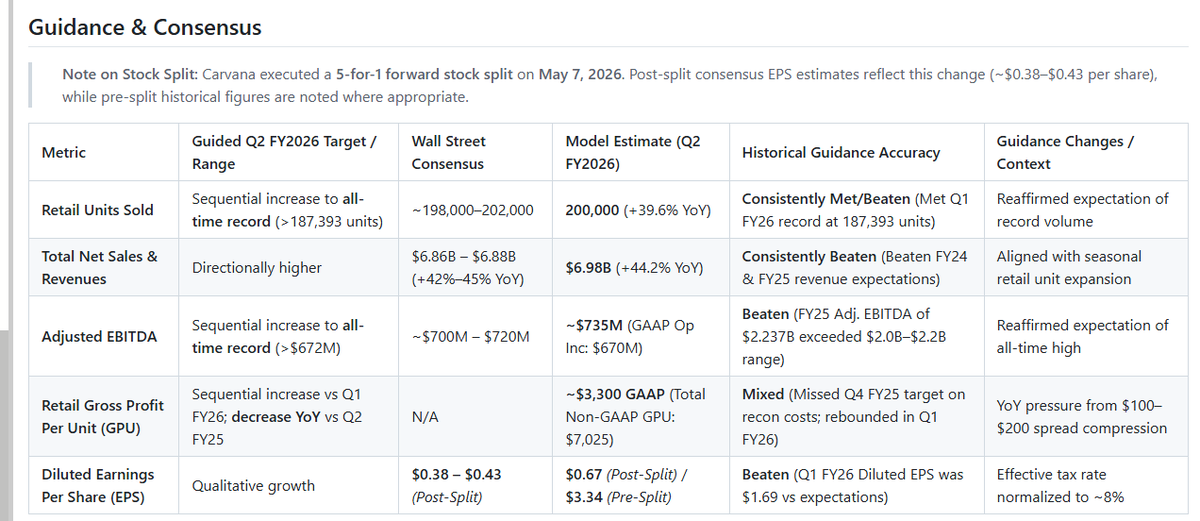Click the '(>187,393 units)' guidance cell
Viewport: 1200px width, 521px height.
(x=327, y=221)
